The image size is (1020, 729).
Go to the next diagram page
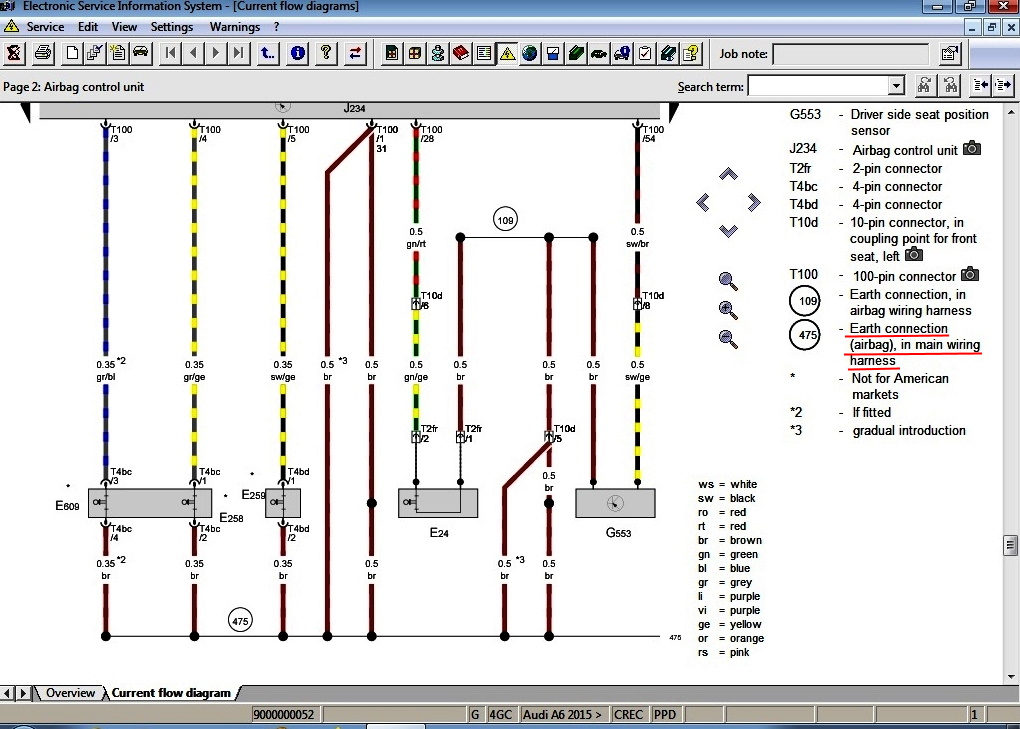(x=216, y=53)
